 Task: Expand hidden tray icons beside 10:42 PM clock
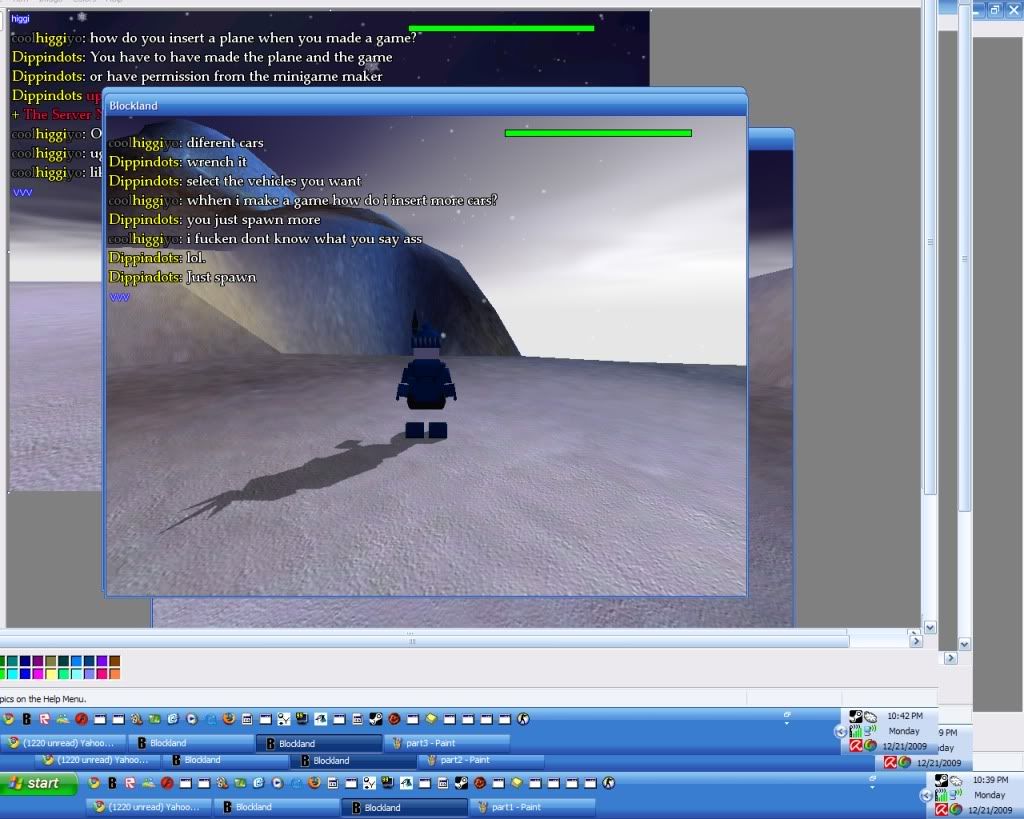[x=841, y=731]
